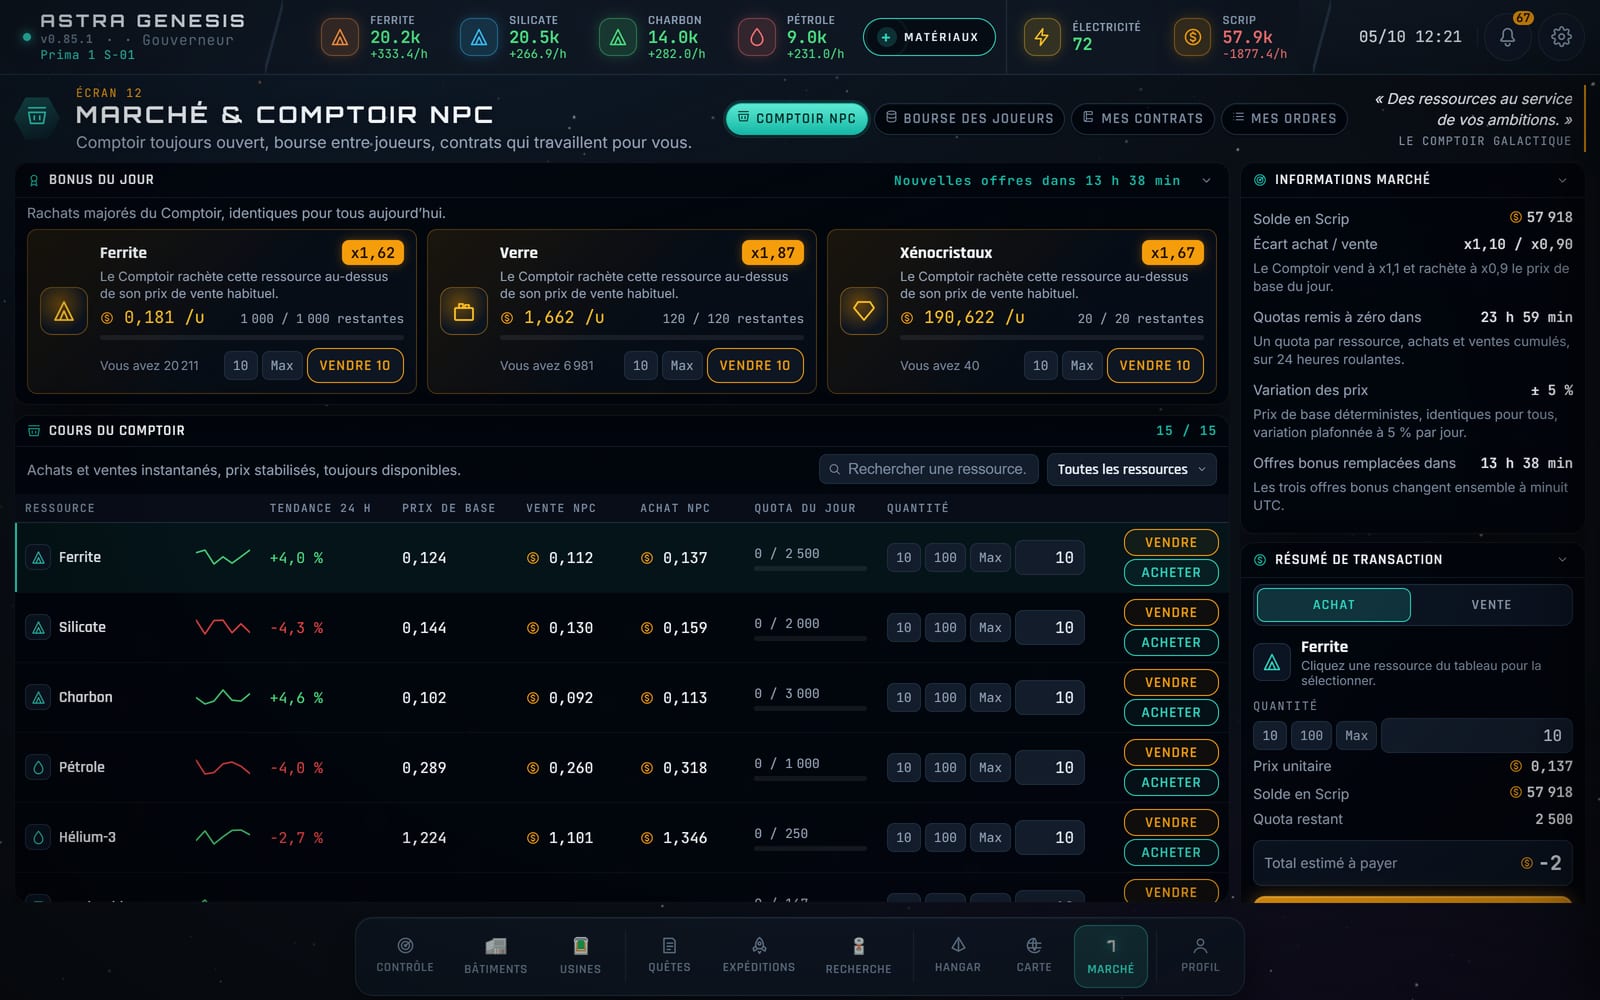Open Expéditions from the bottom navigation

pyautogui.click(x=759, y=956)
